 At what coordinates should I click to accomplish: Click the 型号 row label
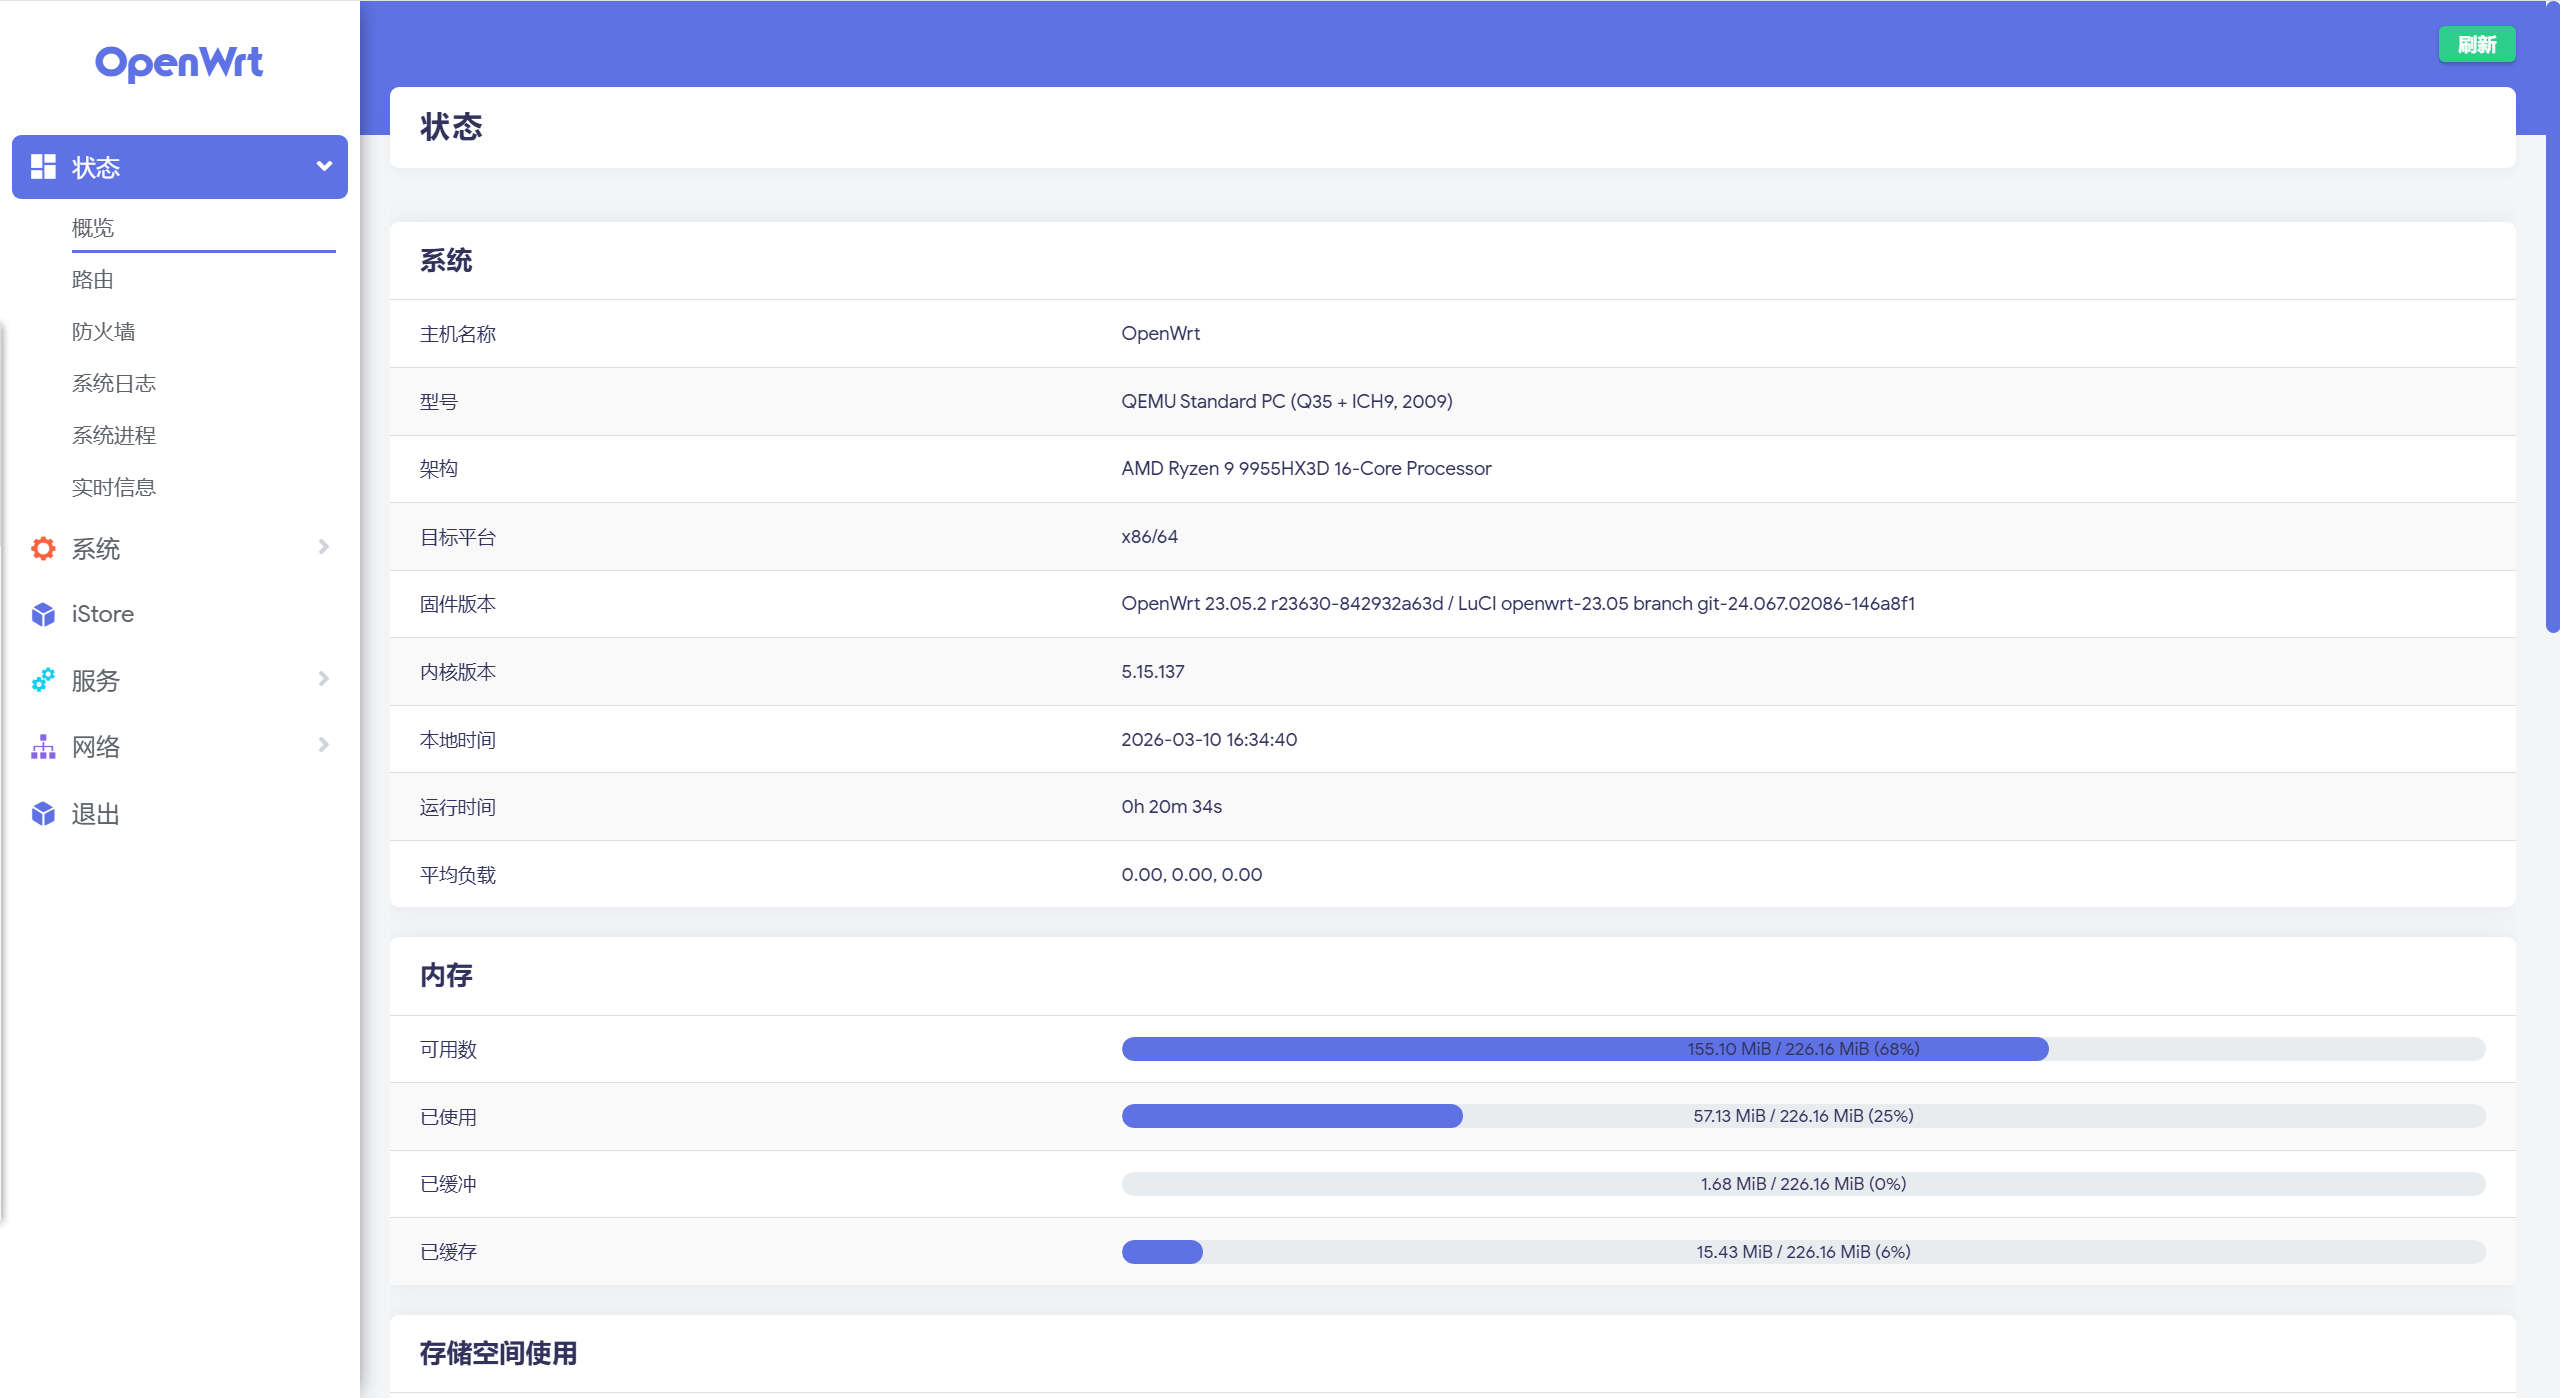click(x=439, y=402)
